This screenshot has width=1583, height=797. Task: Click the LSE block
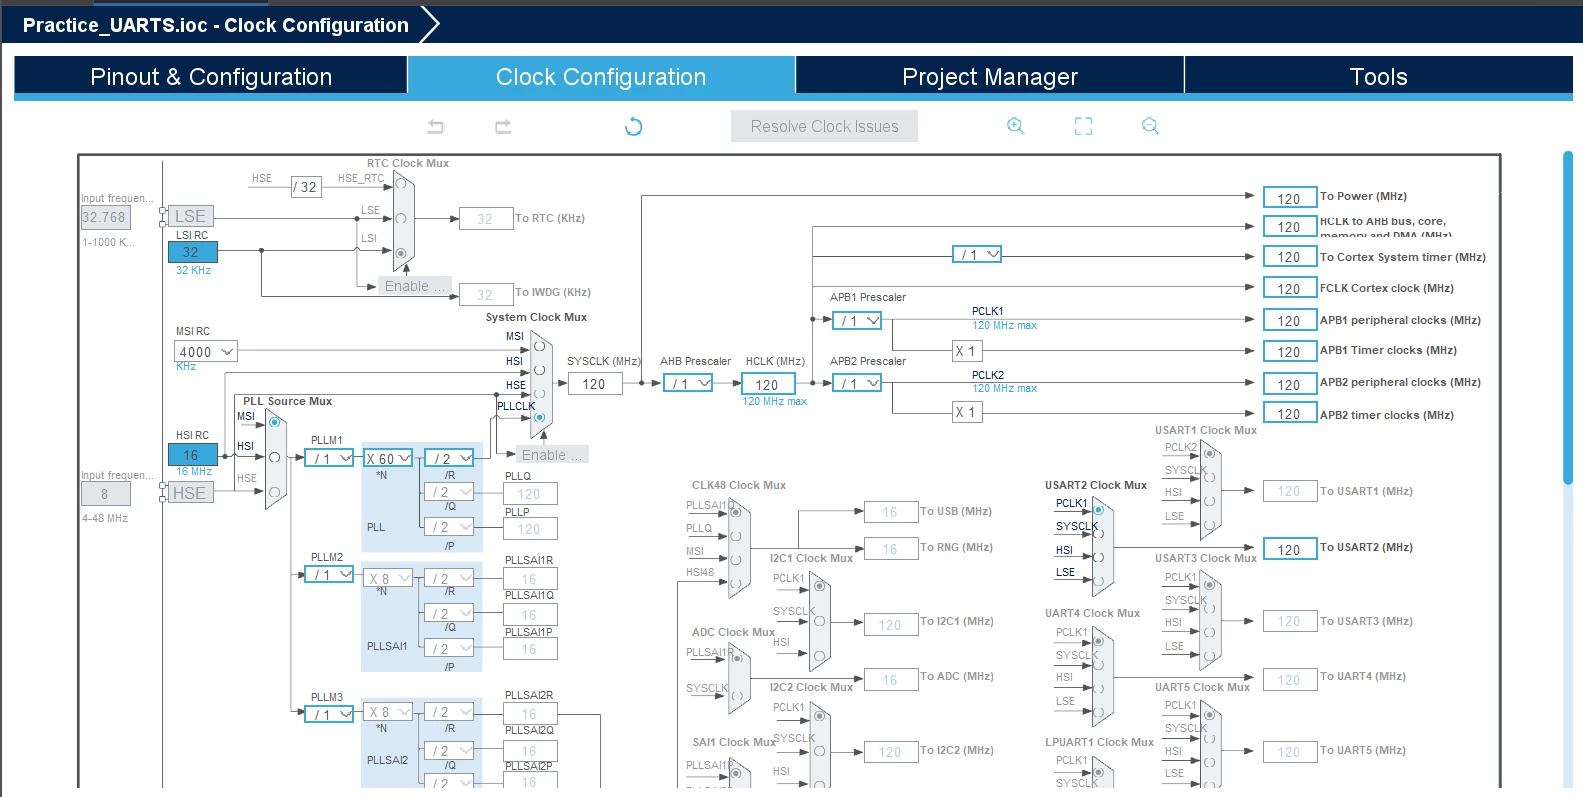[x=190, y=216]
